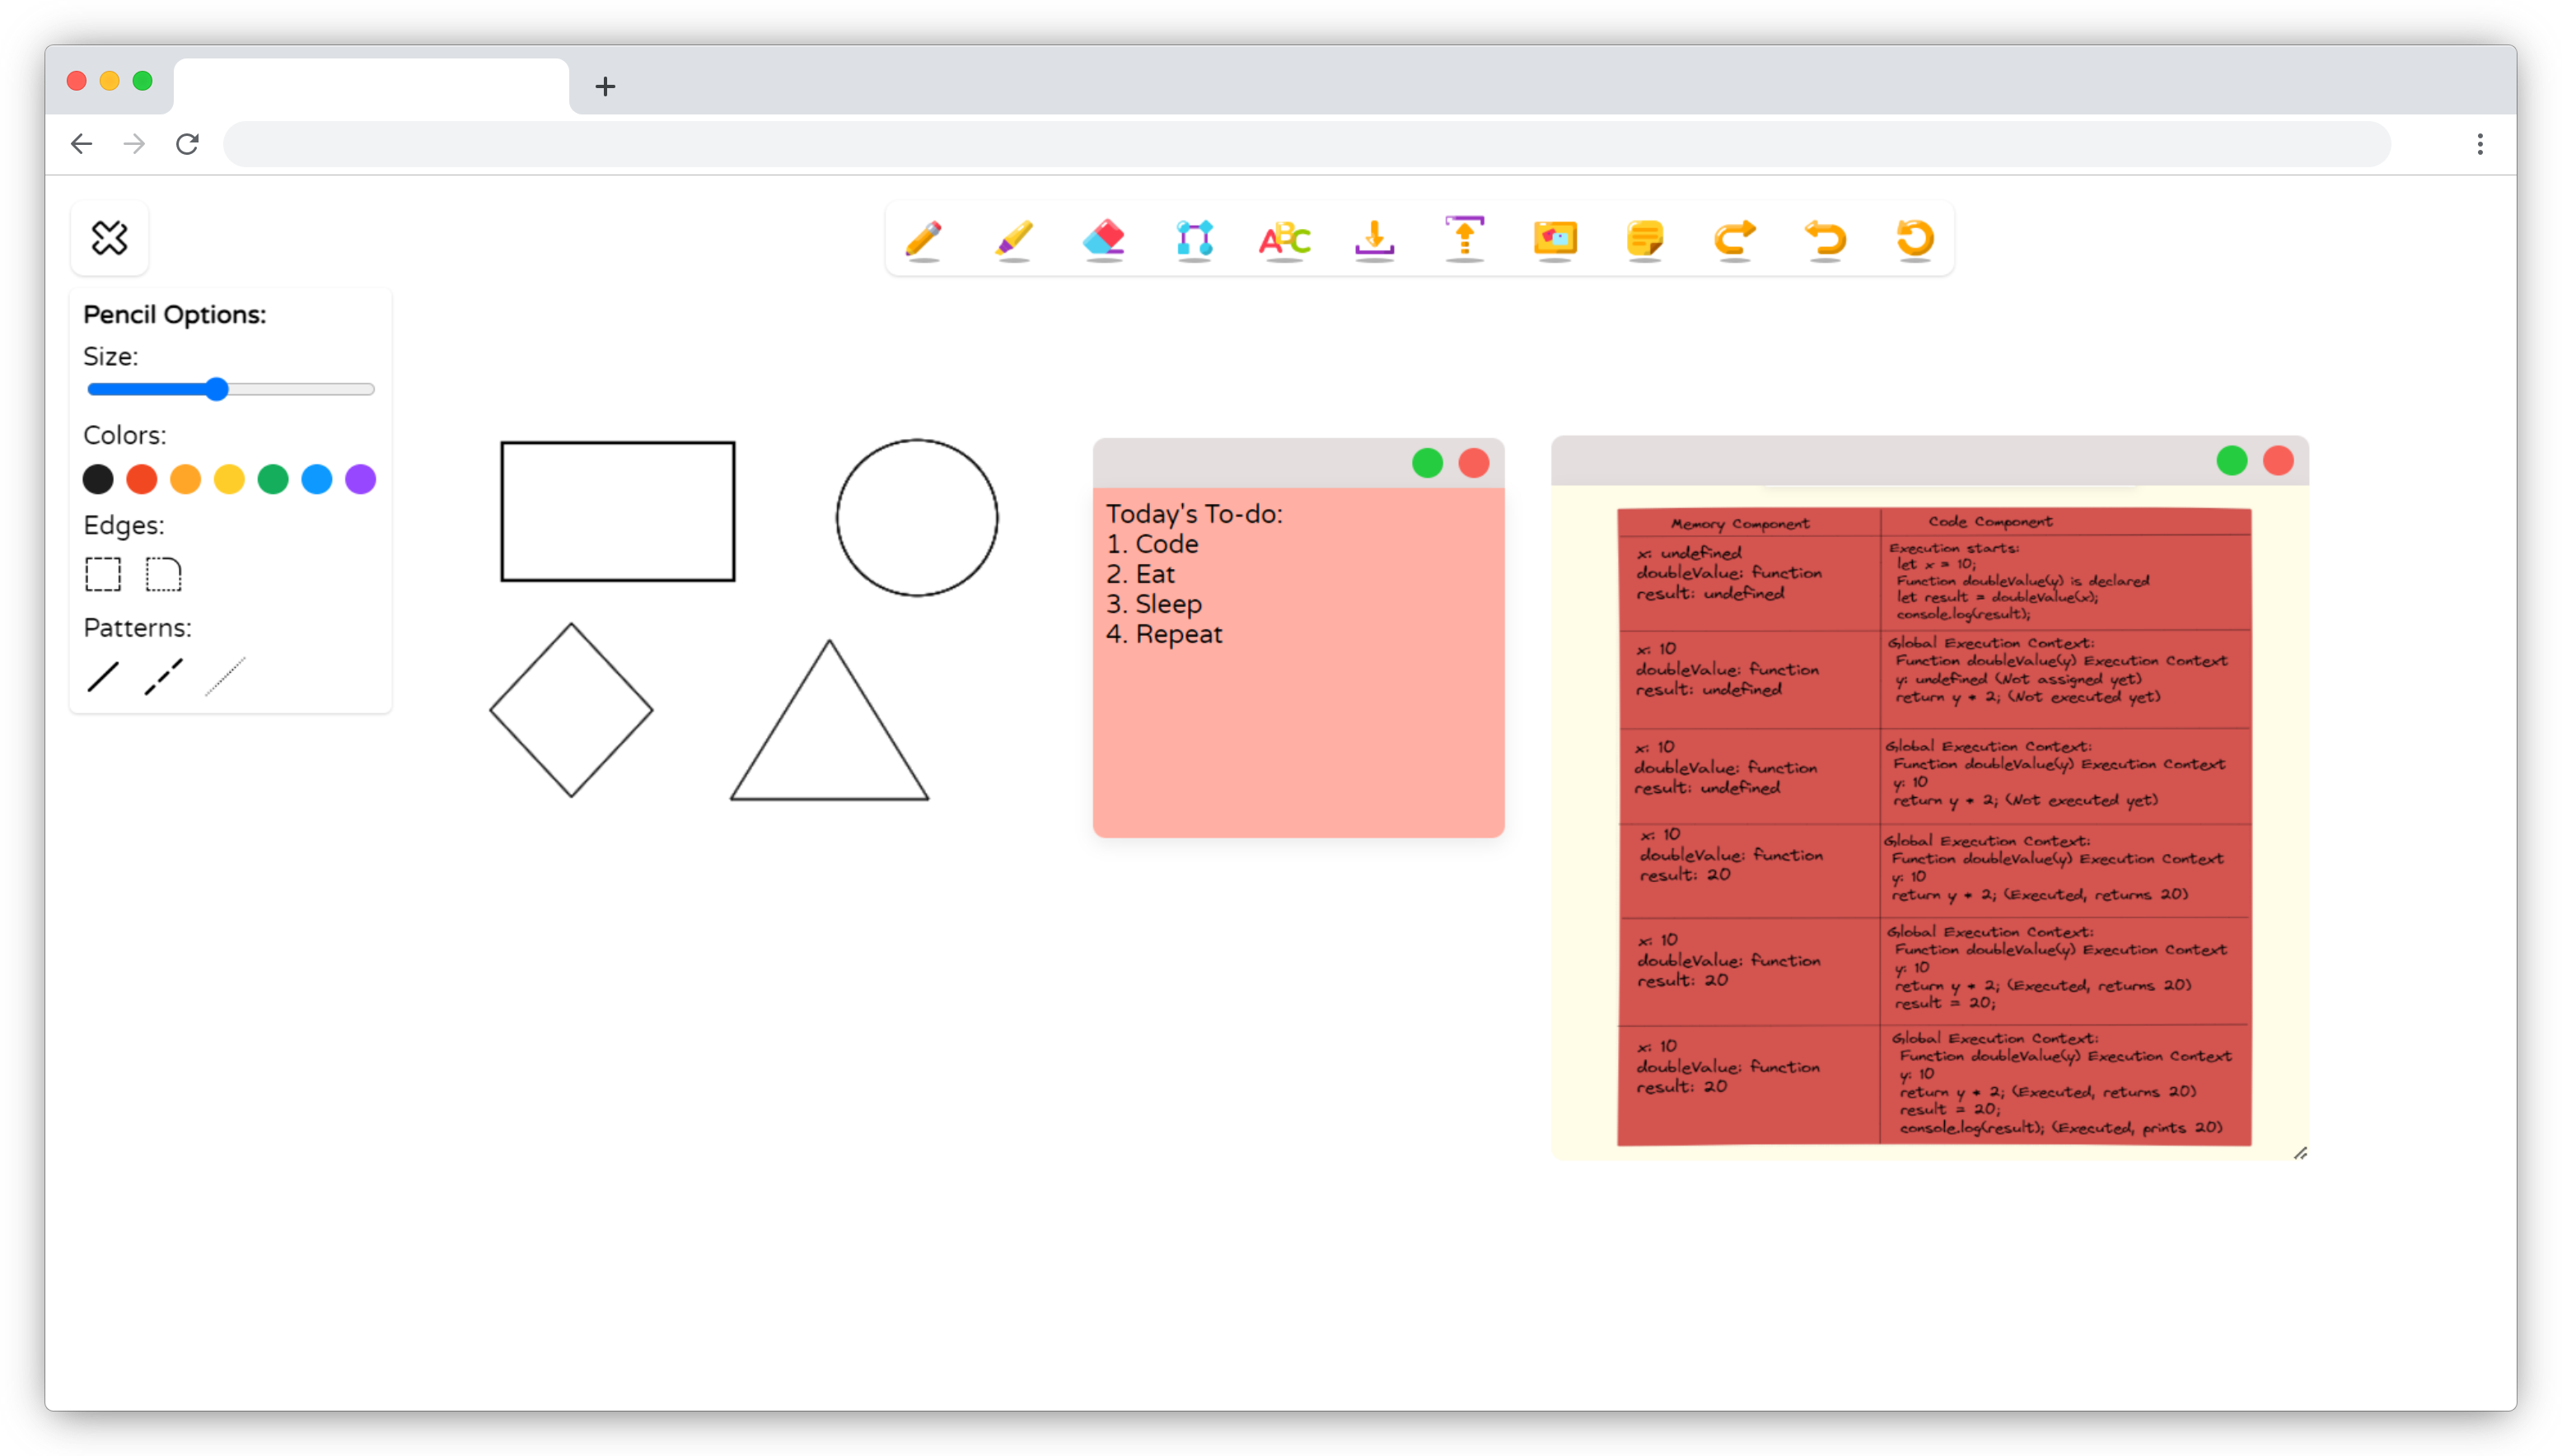Image resolution: width=2562 pixels, height=1456 pixels.
Task: Choose the dotted line pattern
Action: pos(225,677)
